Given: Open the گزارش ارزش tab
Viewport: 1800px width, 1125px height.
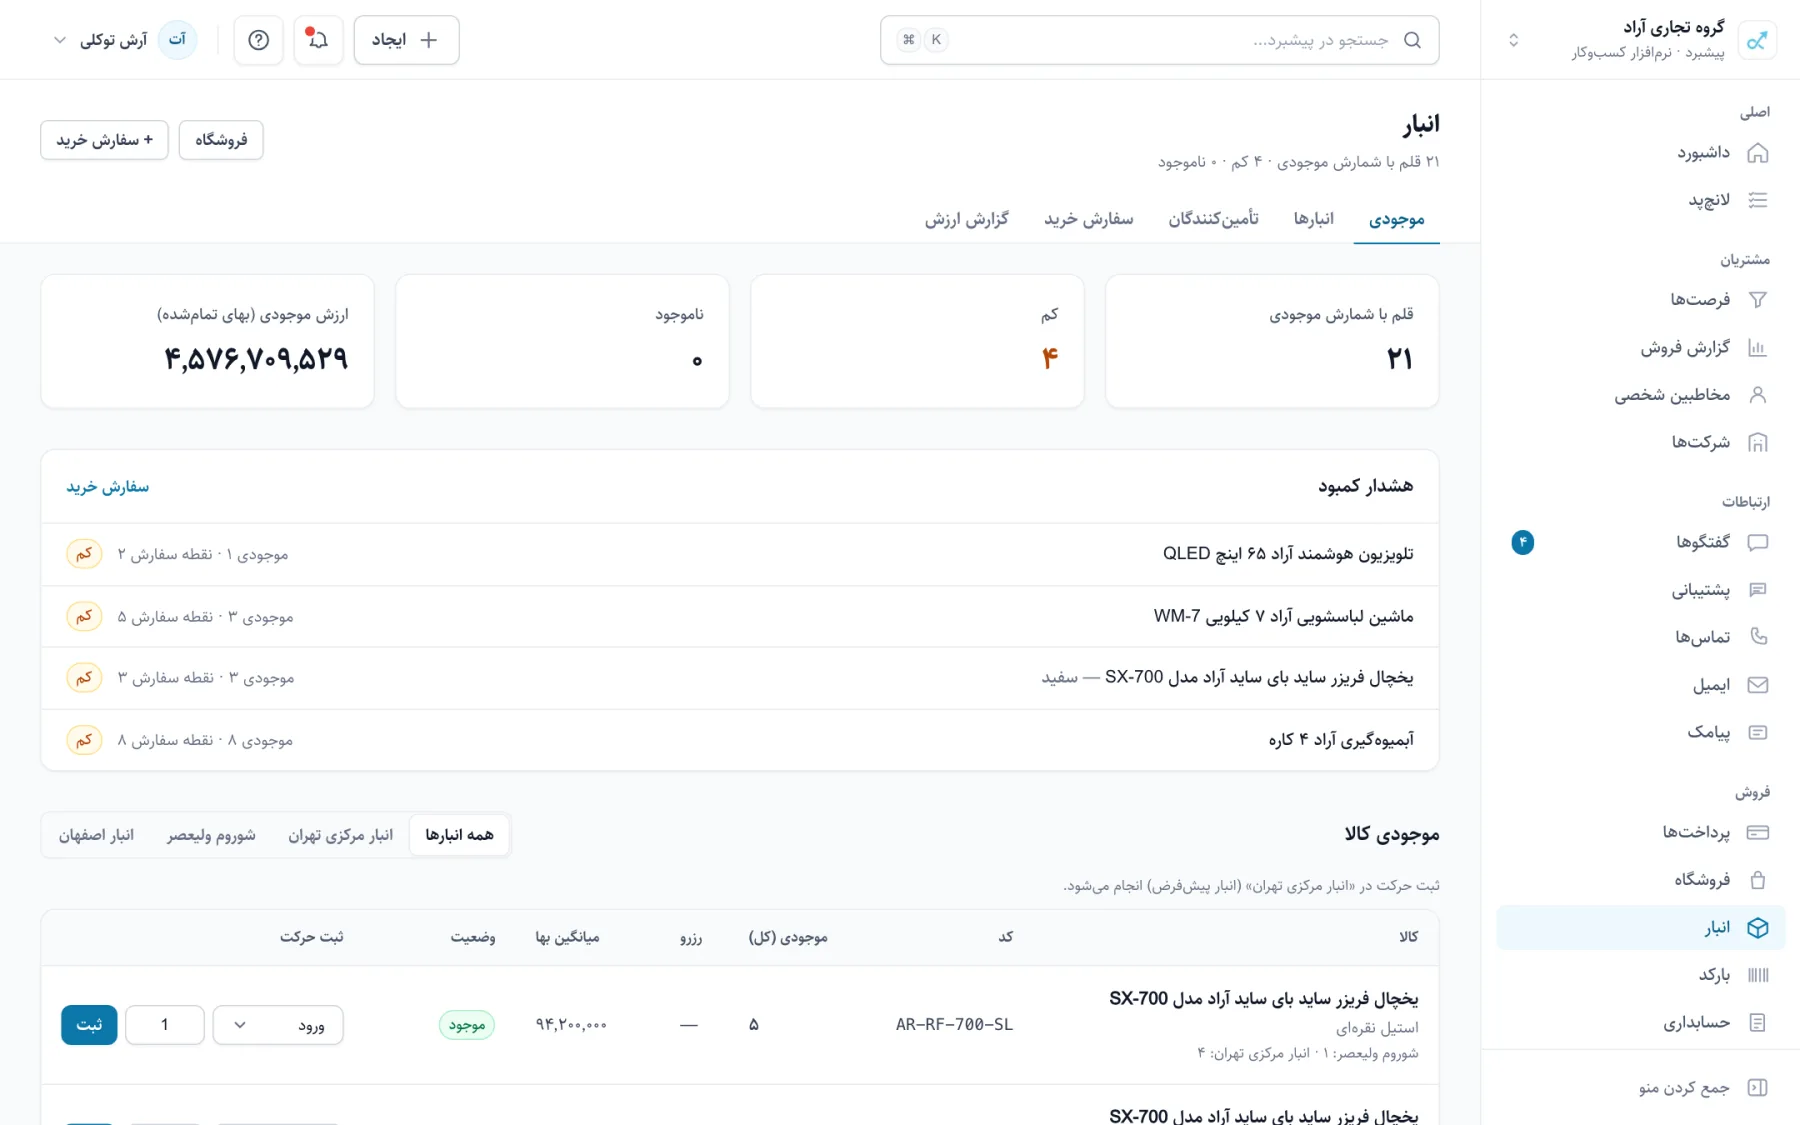Looking at the screenshot, I should click(967, 219).
